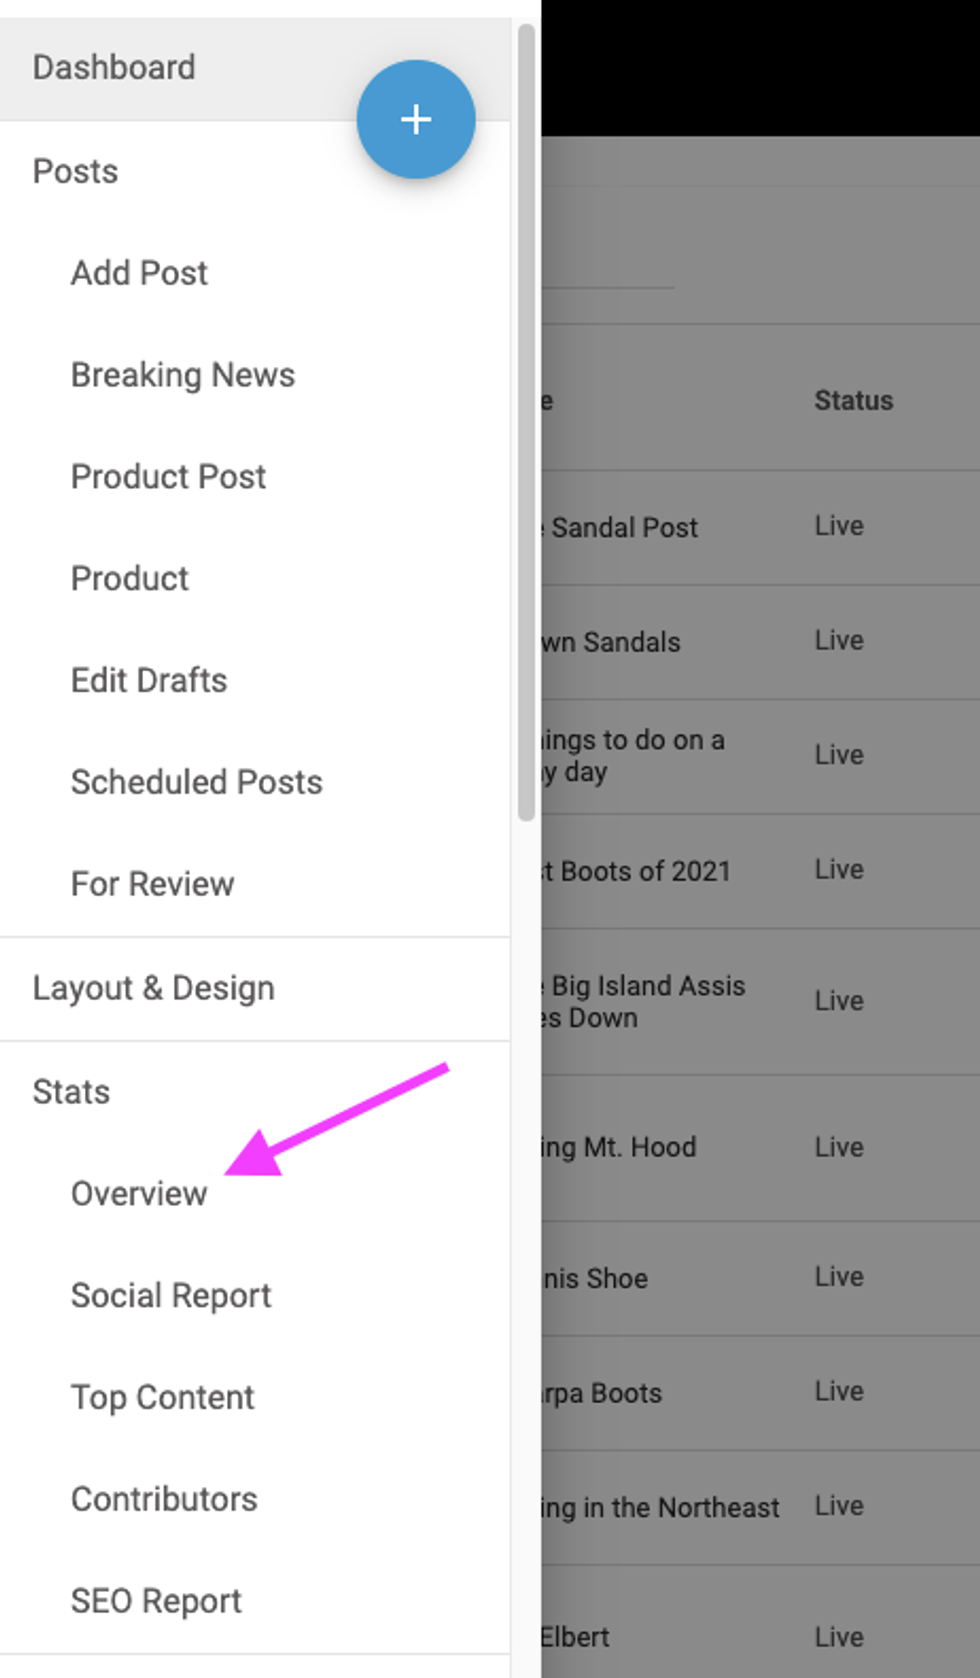Collapse the Stats section
The height and width of the screenshot is (1678, 980).
pyautogui.click(x=71, y=1092)
